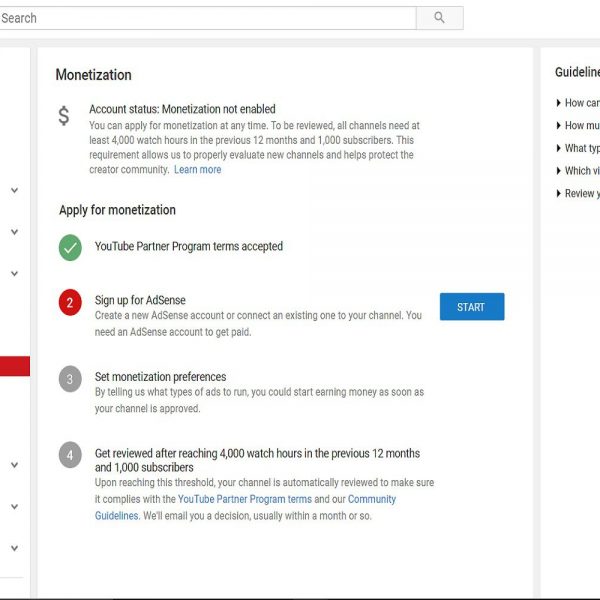The image size is (600, 600).
Task: Click the green checkmark terms accepted icon
Action: pyautogui.click(x=70, y=248)
